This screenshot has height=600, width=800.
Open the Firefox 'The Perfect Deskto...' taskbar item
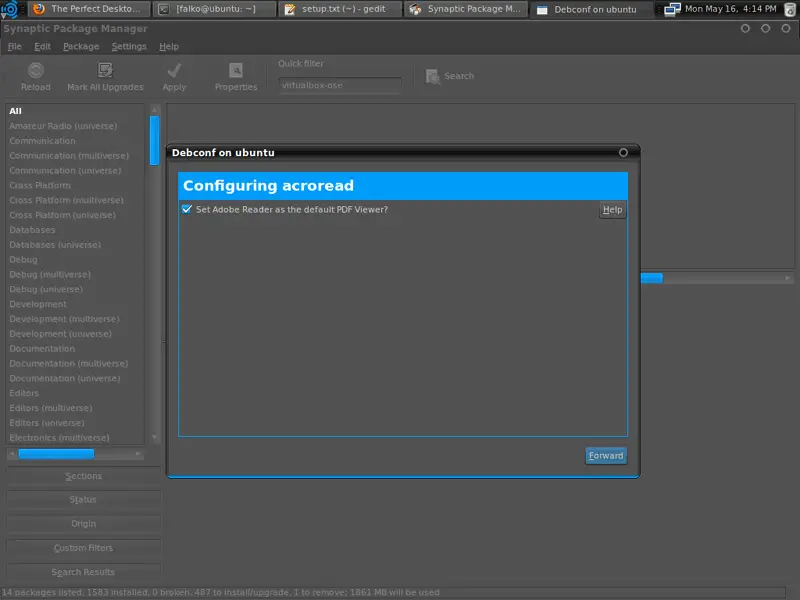point(88,9)
